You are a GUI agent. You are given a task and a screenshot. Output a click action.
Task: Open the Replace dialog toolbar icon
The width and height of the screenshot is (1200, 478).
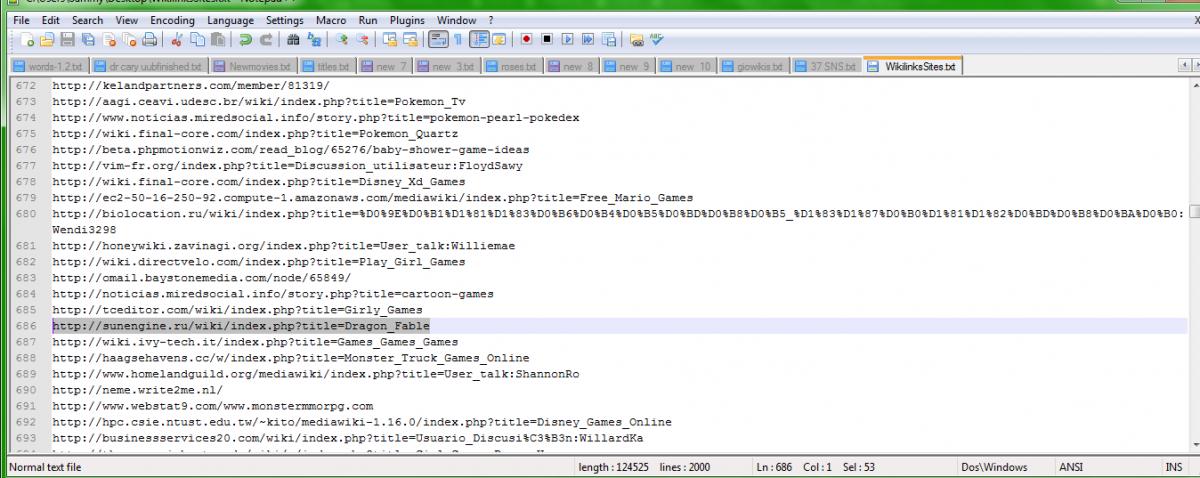tap(313, 40)
